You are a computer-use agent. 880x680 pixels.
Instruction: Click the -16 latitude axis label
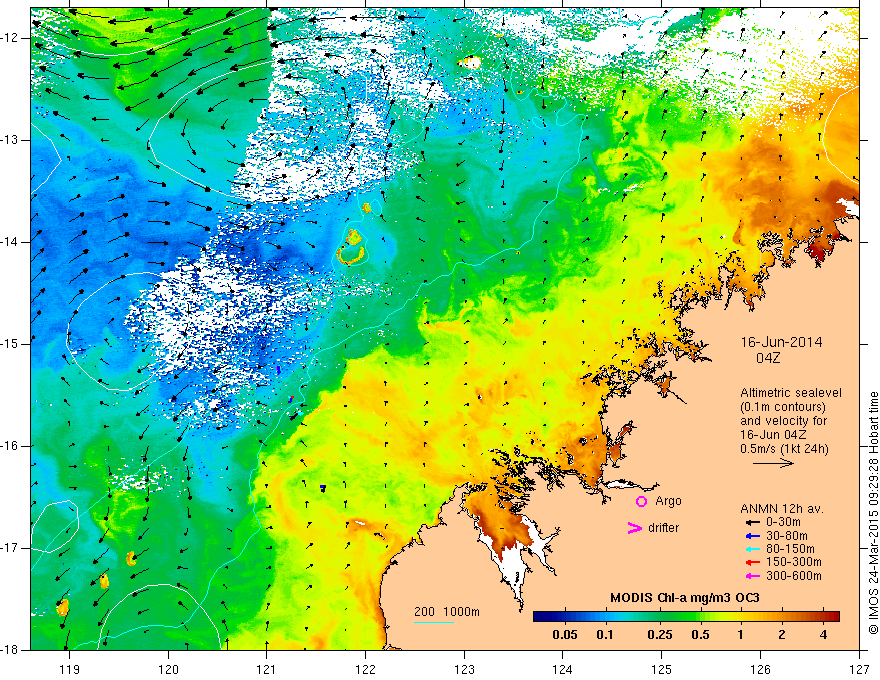(x=10, y=446)
